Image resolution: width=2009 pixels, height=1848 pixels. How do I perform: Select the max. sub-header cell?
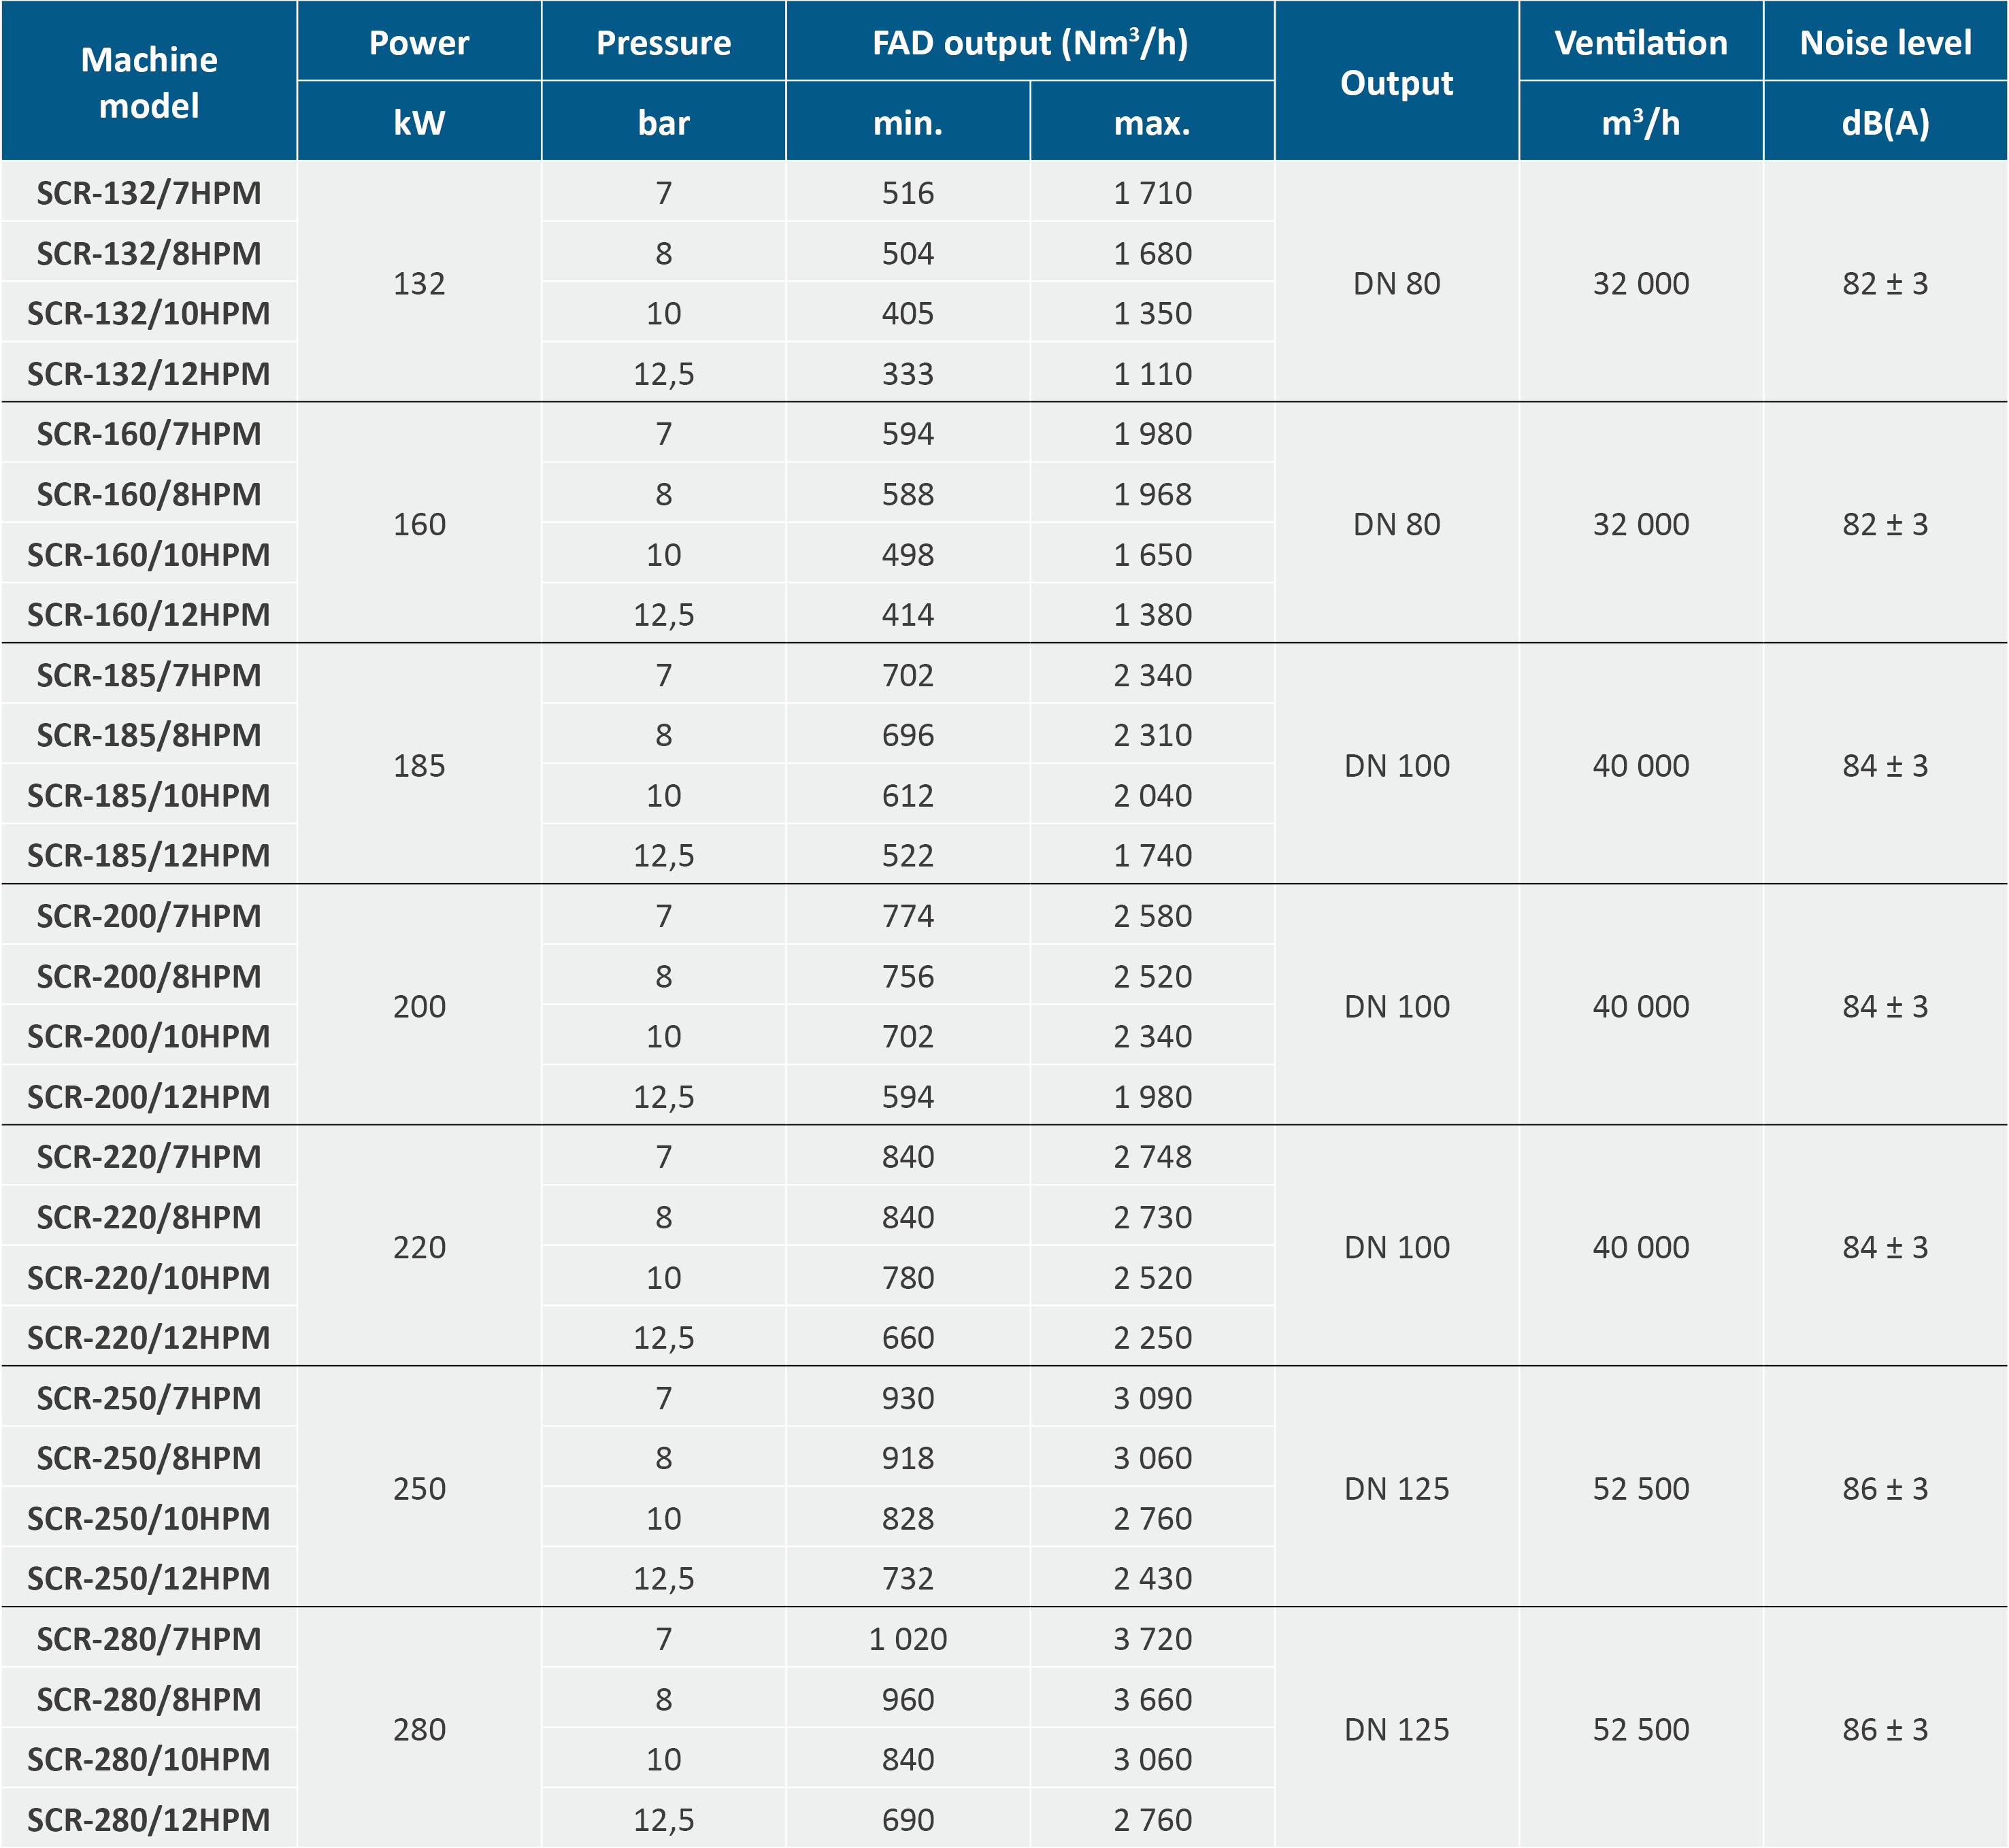click(x=1152, y=122)
